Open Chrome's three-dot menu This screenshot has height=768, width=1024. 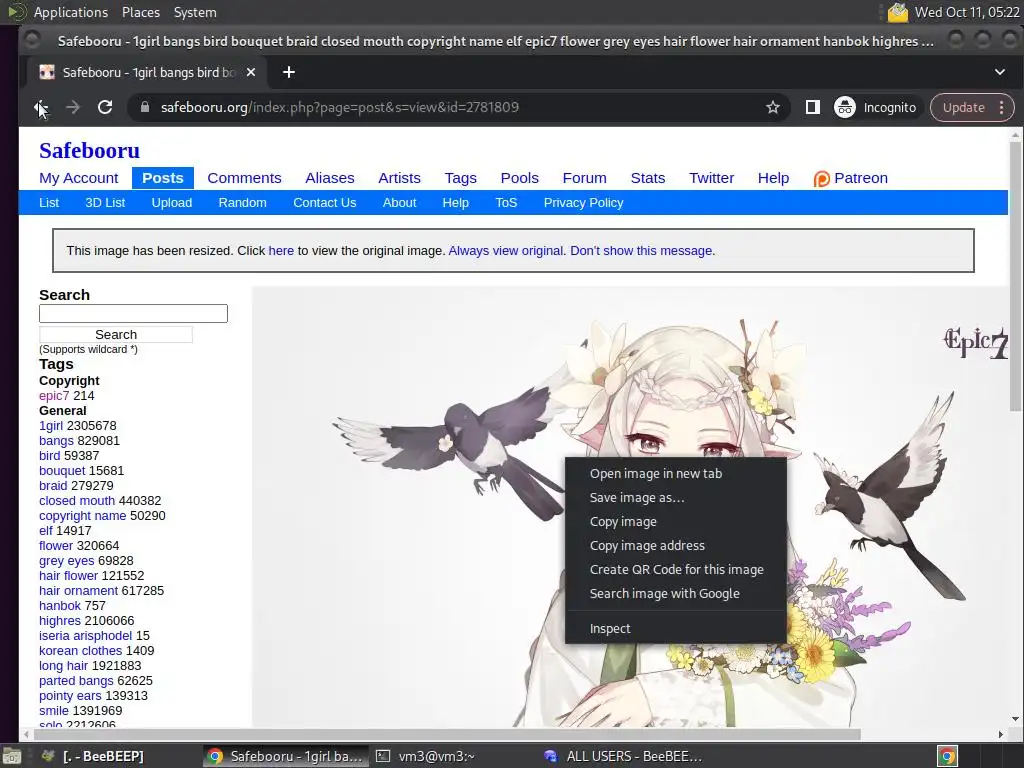(1001, 107)
